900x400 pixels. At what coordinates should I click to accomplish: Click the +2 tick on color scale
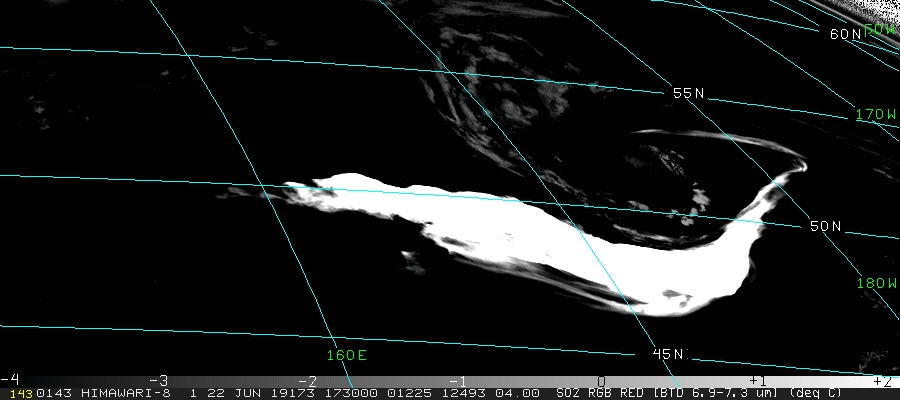click(x=881, y=380)
